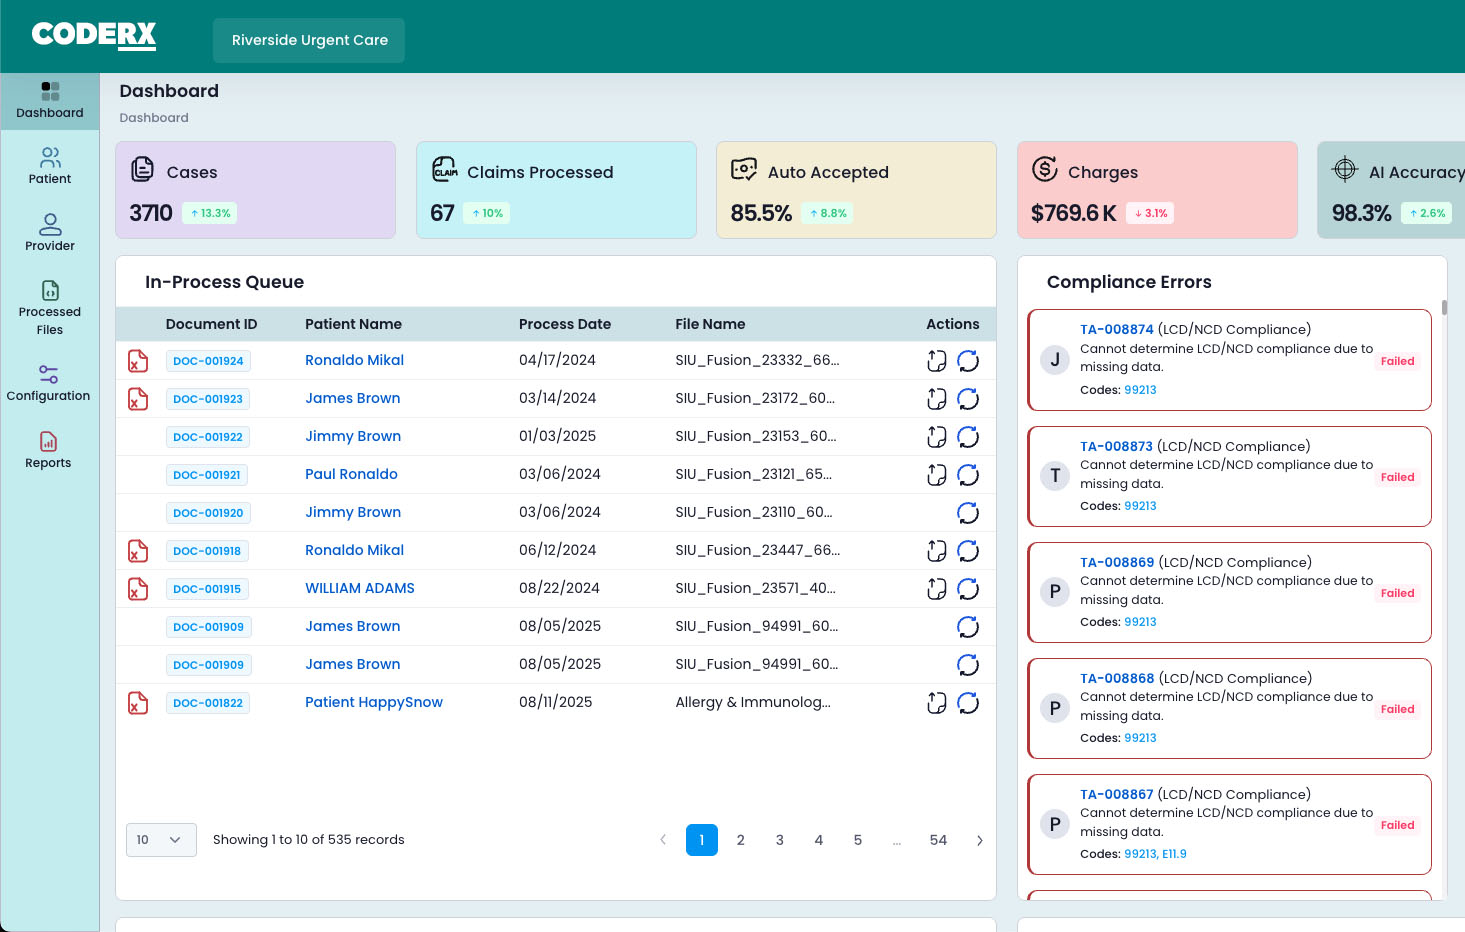Click the reprocess document icon for DOC-001822

(936, 703)
